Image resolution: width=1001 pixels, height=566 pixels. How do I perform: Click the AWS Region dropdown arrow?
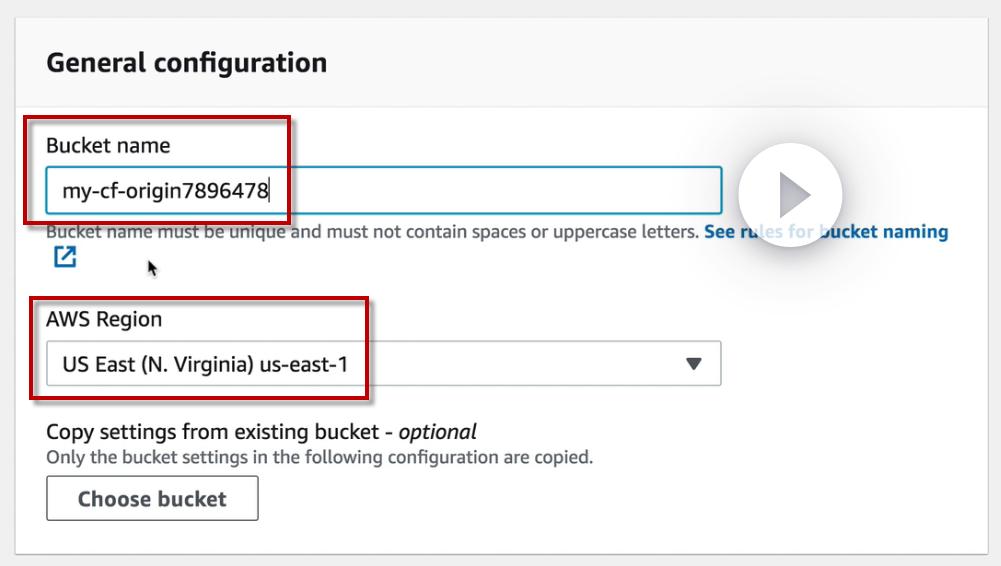point(694,364)
